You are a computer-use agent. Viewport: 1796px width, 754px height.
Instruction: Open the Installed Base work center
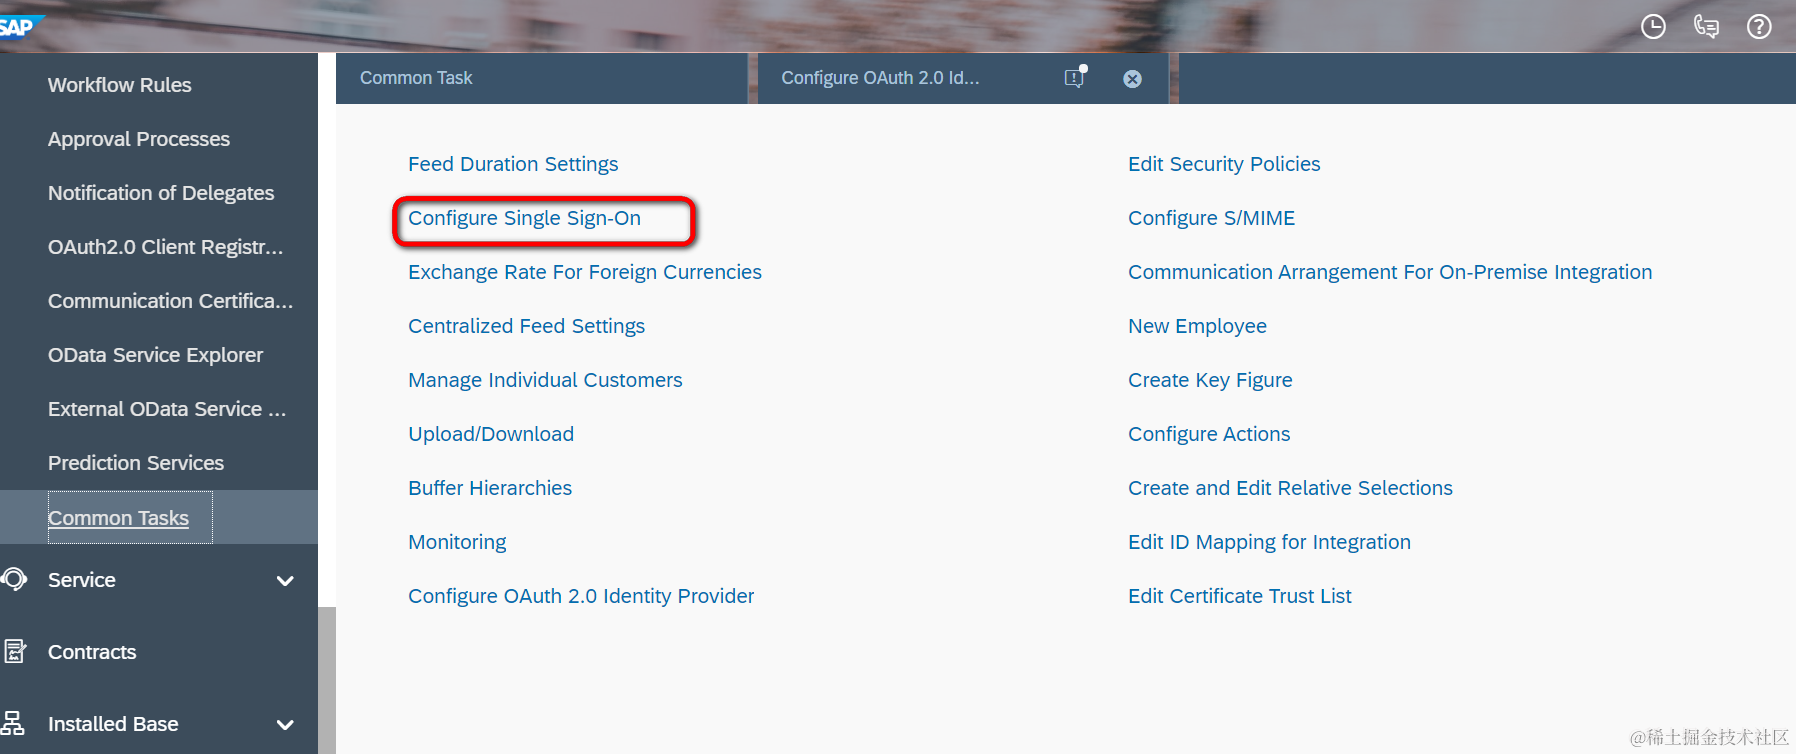[113, 724]
